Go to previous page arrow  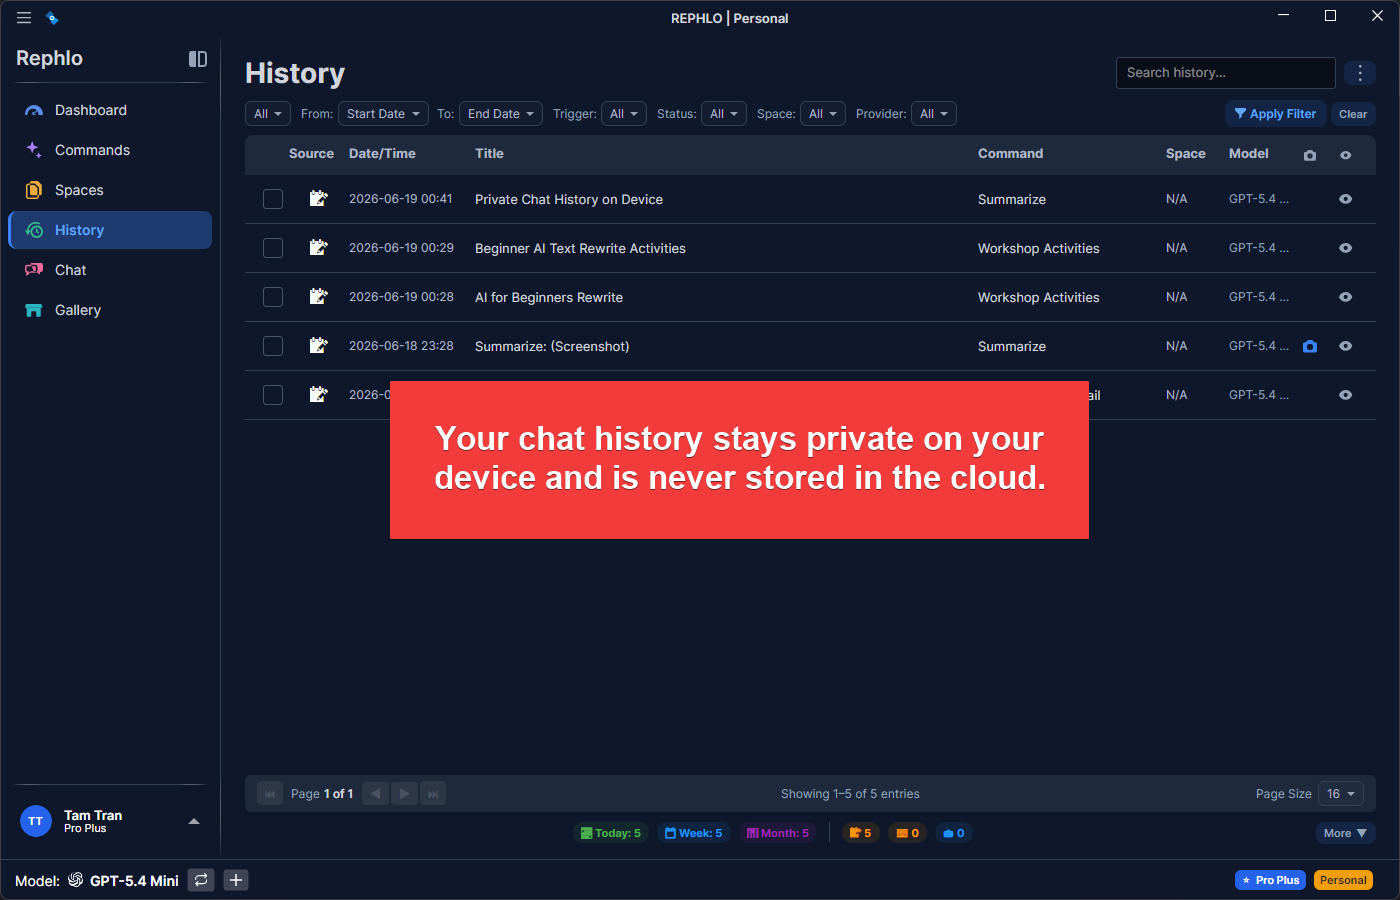tap(375, 794)
